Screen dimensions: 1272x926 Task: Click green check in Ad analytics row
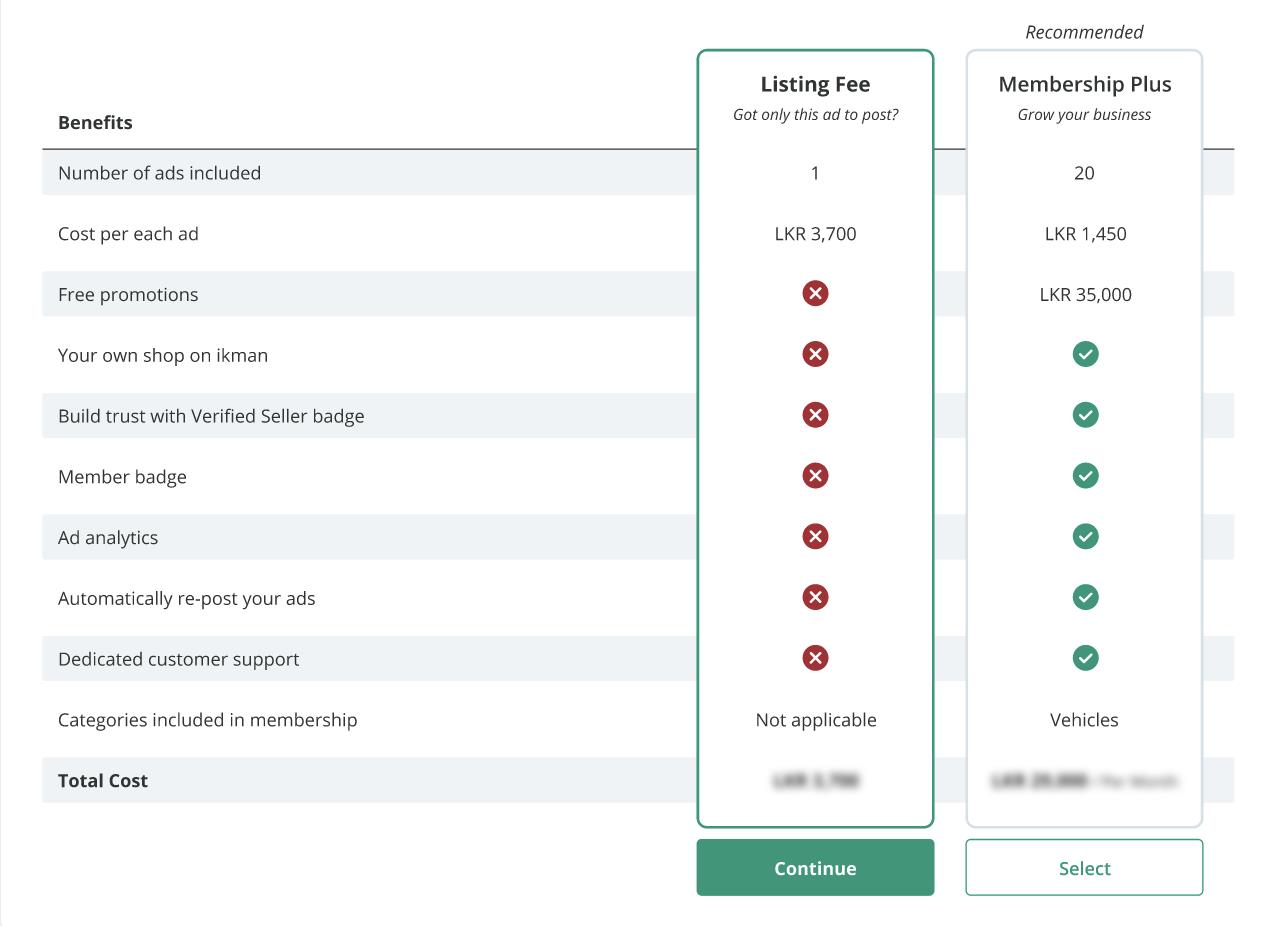(x=1084, y=537)
